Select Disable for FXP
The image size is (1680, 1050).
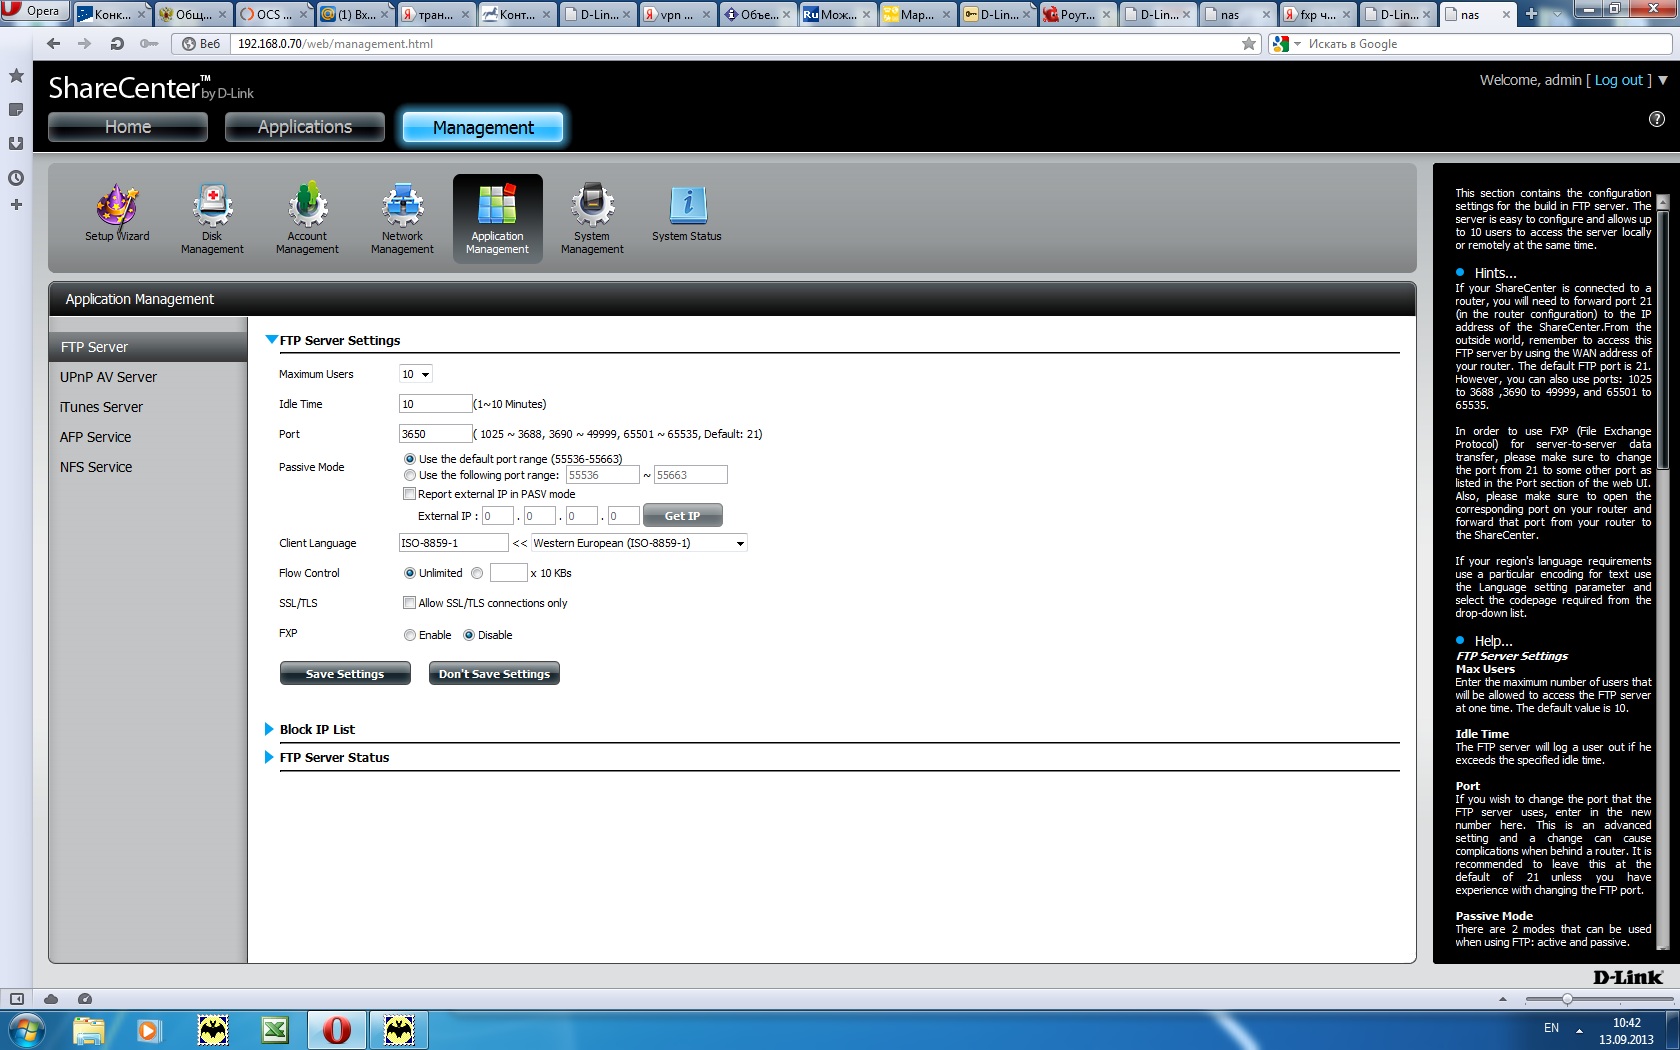[x=469, y=635]
